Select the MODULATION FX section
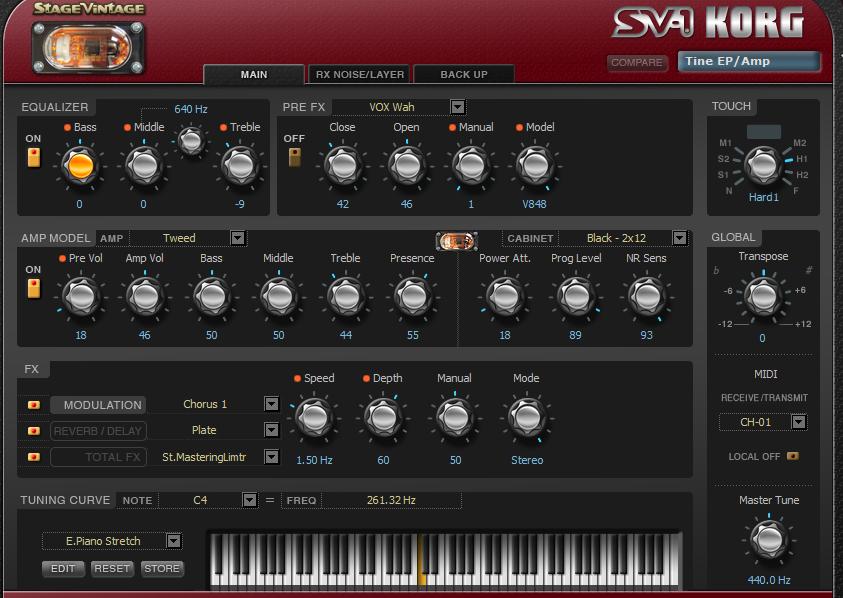The width and height of the screenshot is (843, 598). pyautogui.click(x=98, y=405)
